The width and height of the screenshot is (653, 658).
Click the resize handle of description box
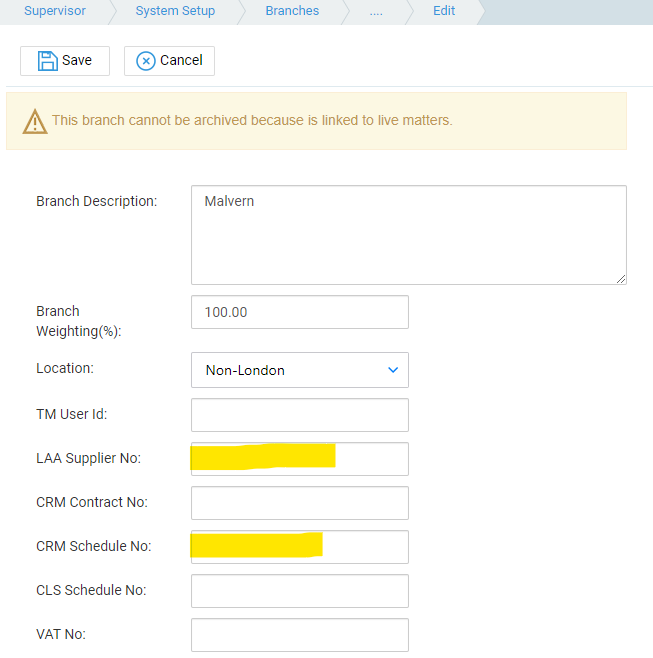point(621,279)
